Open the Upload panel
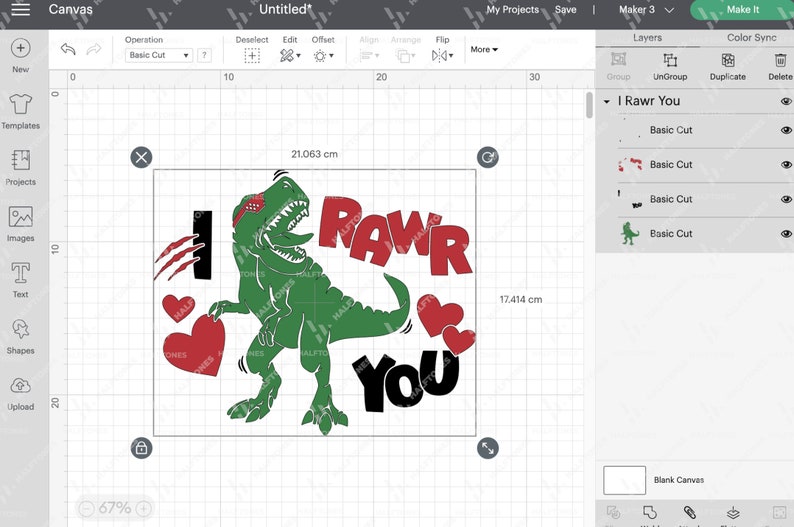Screen dimensions: 794x527 [x=20, y=393]
